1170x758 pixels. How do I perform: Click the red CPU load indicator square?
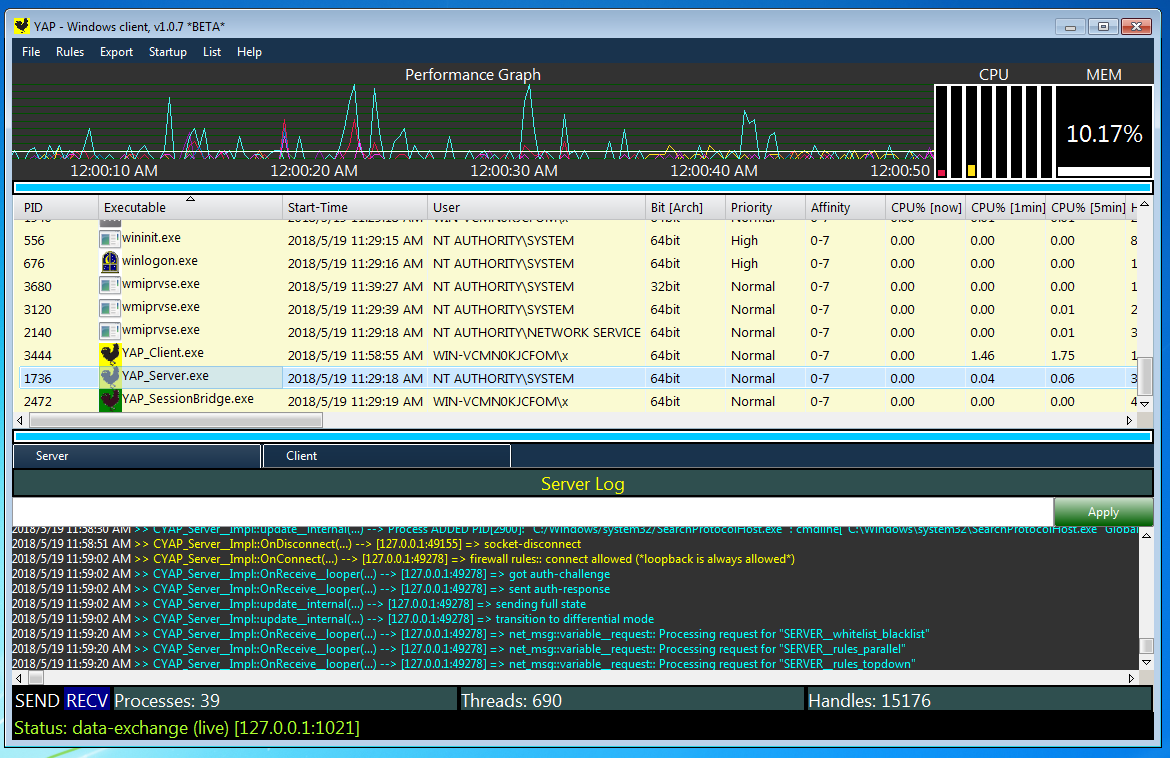click(940, 172)
